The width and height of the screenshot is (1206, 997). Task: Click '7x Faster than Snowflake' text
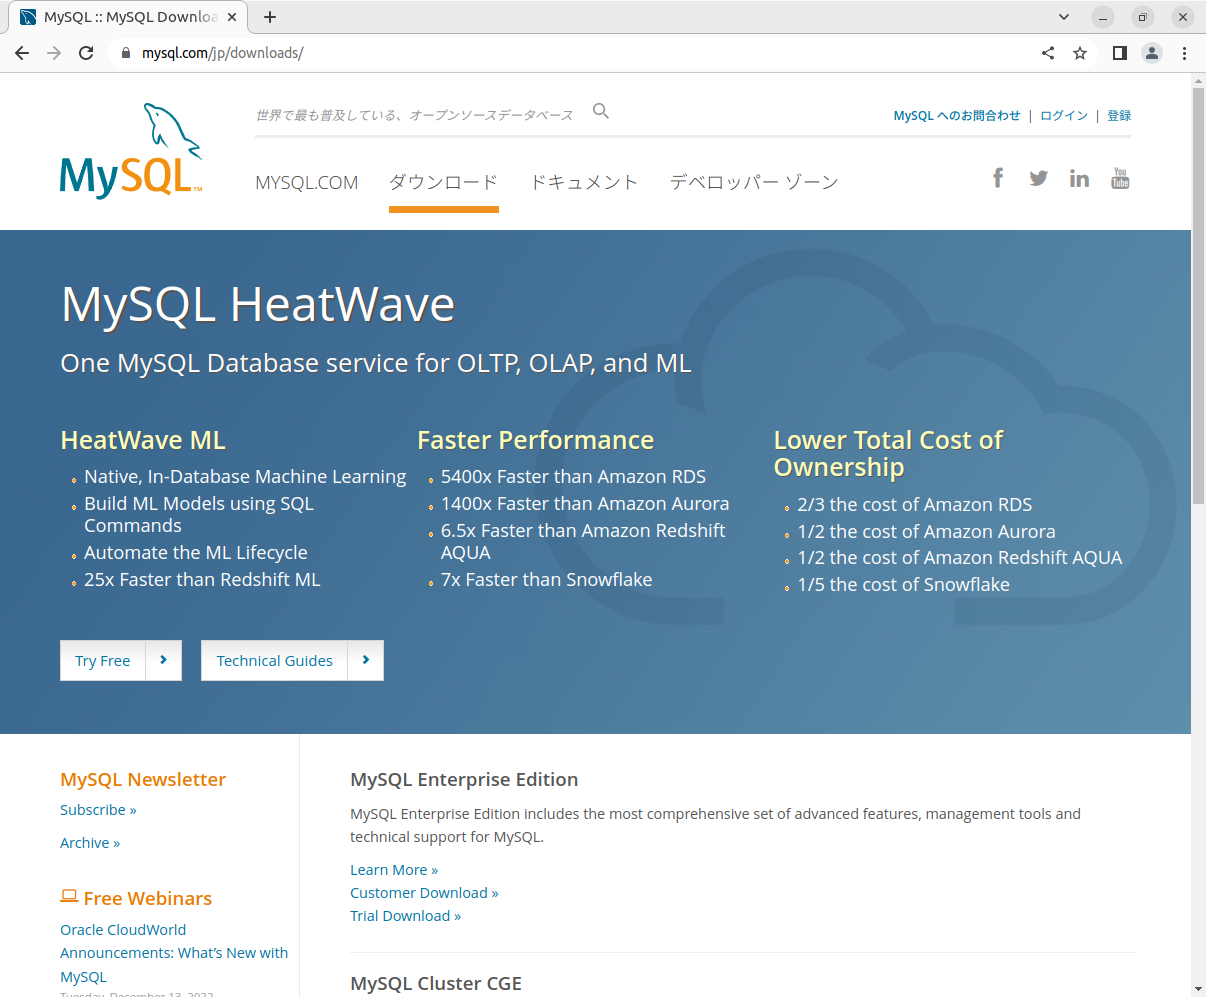(546, 580)
